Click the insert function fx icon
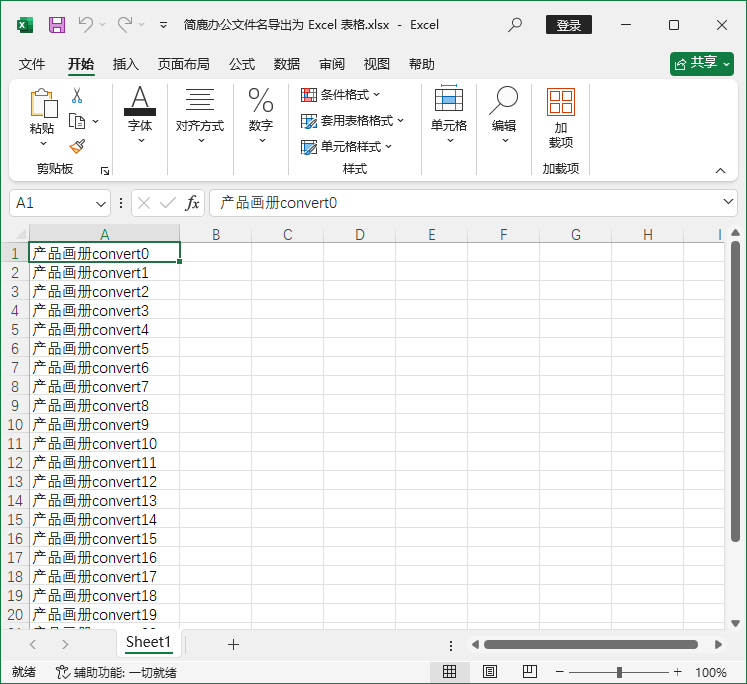747x684 pixels. (x=193, y=203)
